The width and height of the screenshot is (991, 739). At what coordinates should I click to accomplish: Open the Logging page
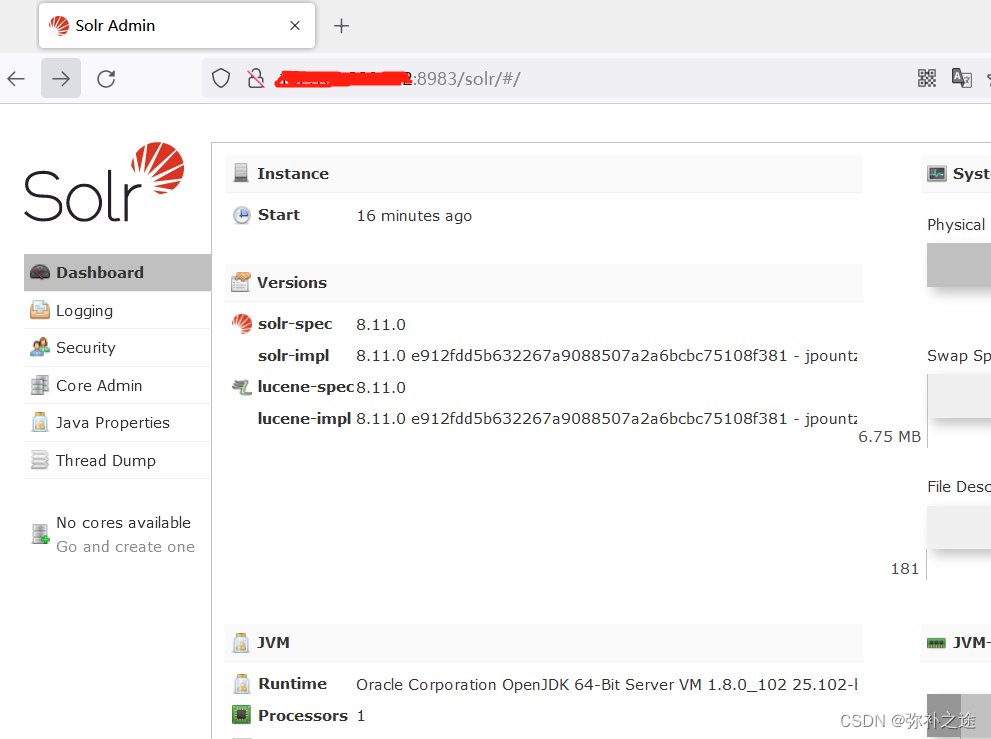tap(118, 310)
